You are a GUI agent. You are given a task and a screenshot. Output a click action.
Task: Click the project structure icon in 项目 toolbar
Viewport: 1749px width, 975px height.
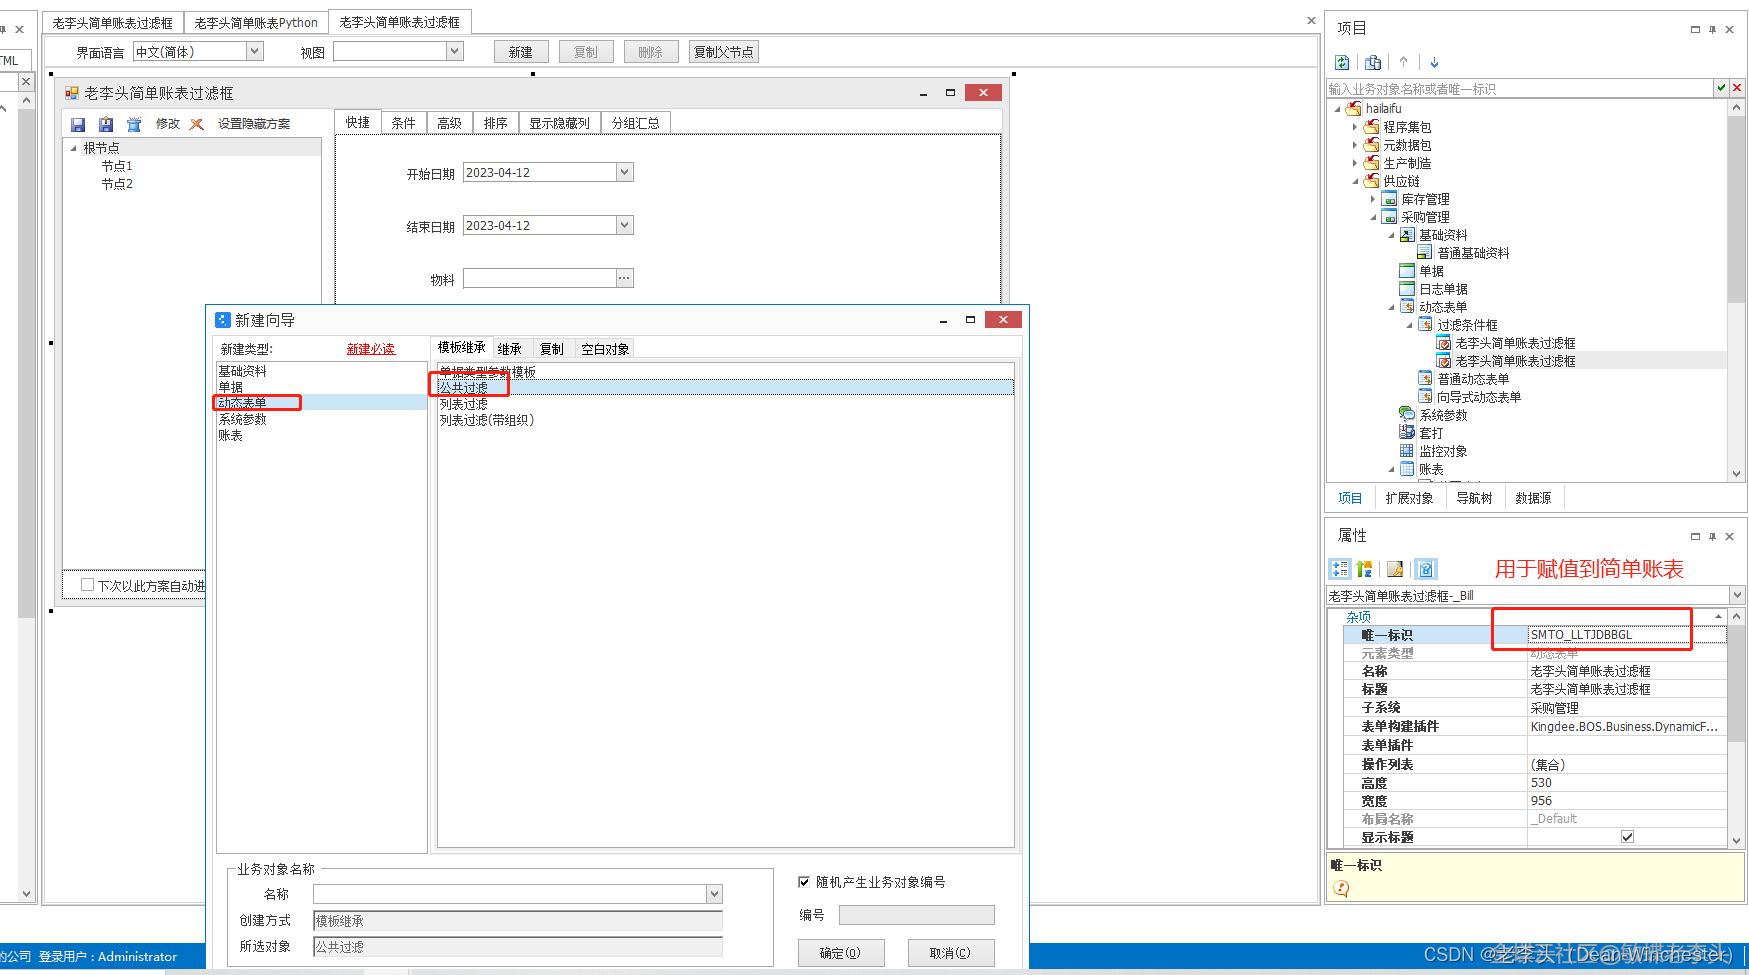click(x=1373, y=62)
